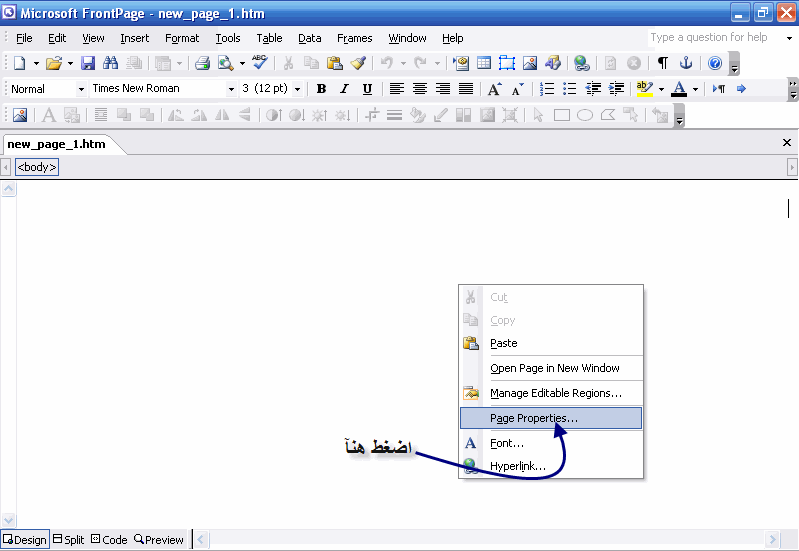Increase indent of paragraph
This screenshot has width=799, height=551.
click(617, 89)
